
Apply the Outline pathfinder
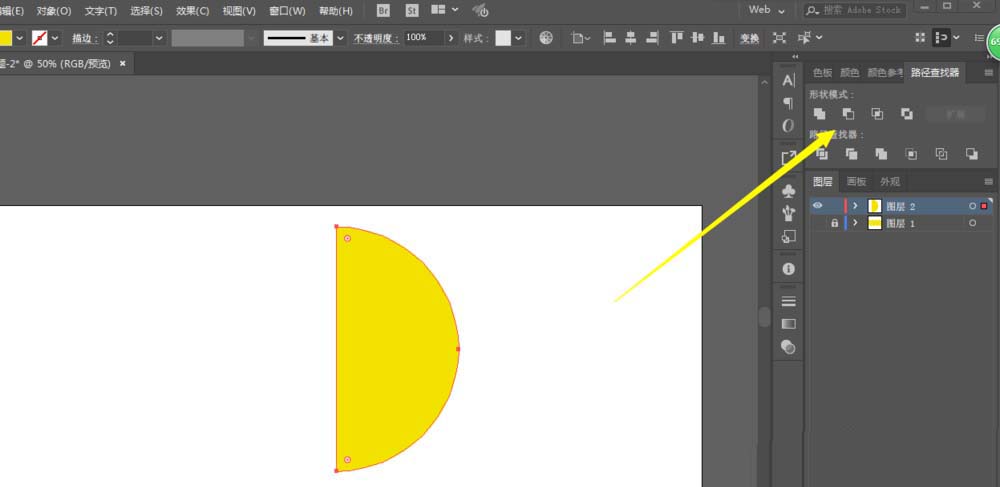pos(941,154)
